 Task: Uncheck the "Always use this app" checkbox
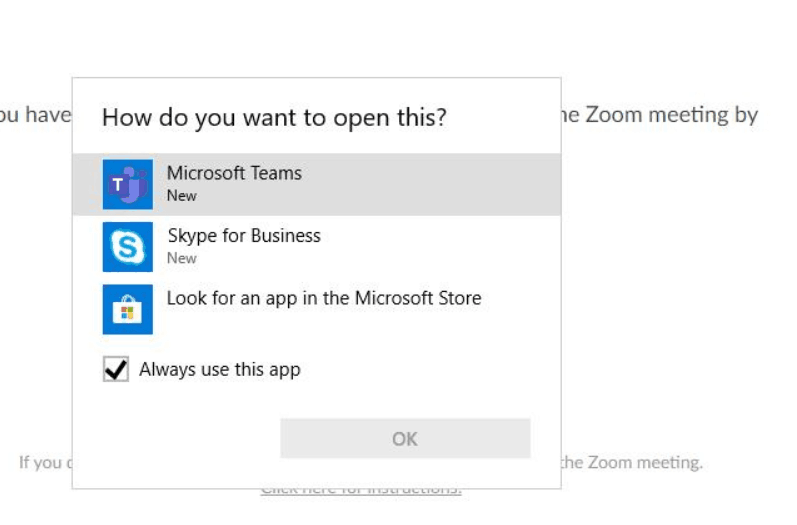point(116,370)
